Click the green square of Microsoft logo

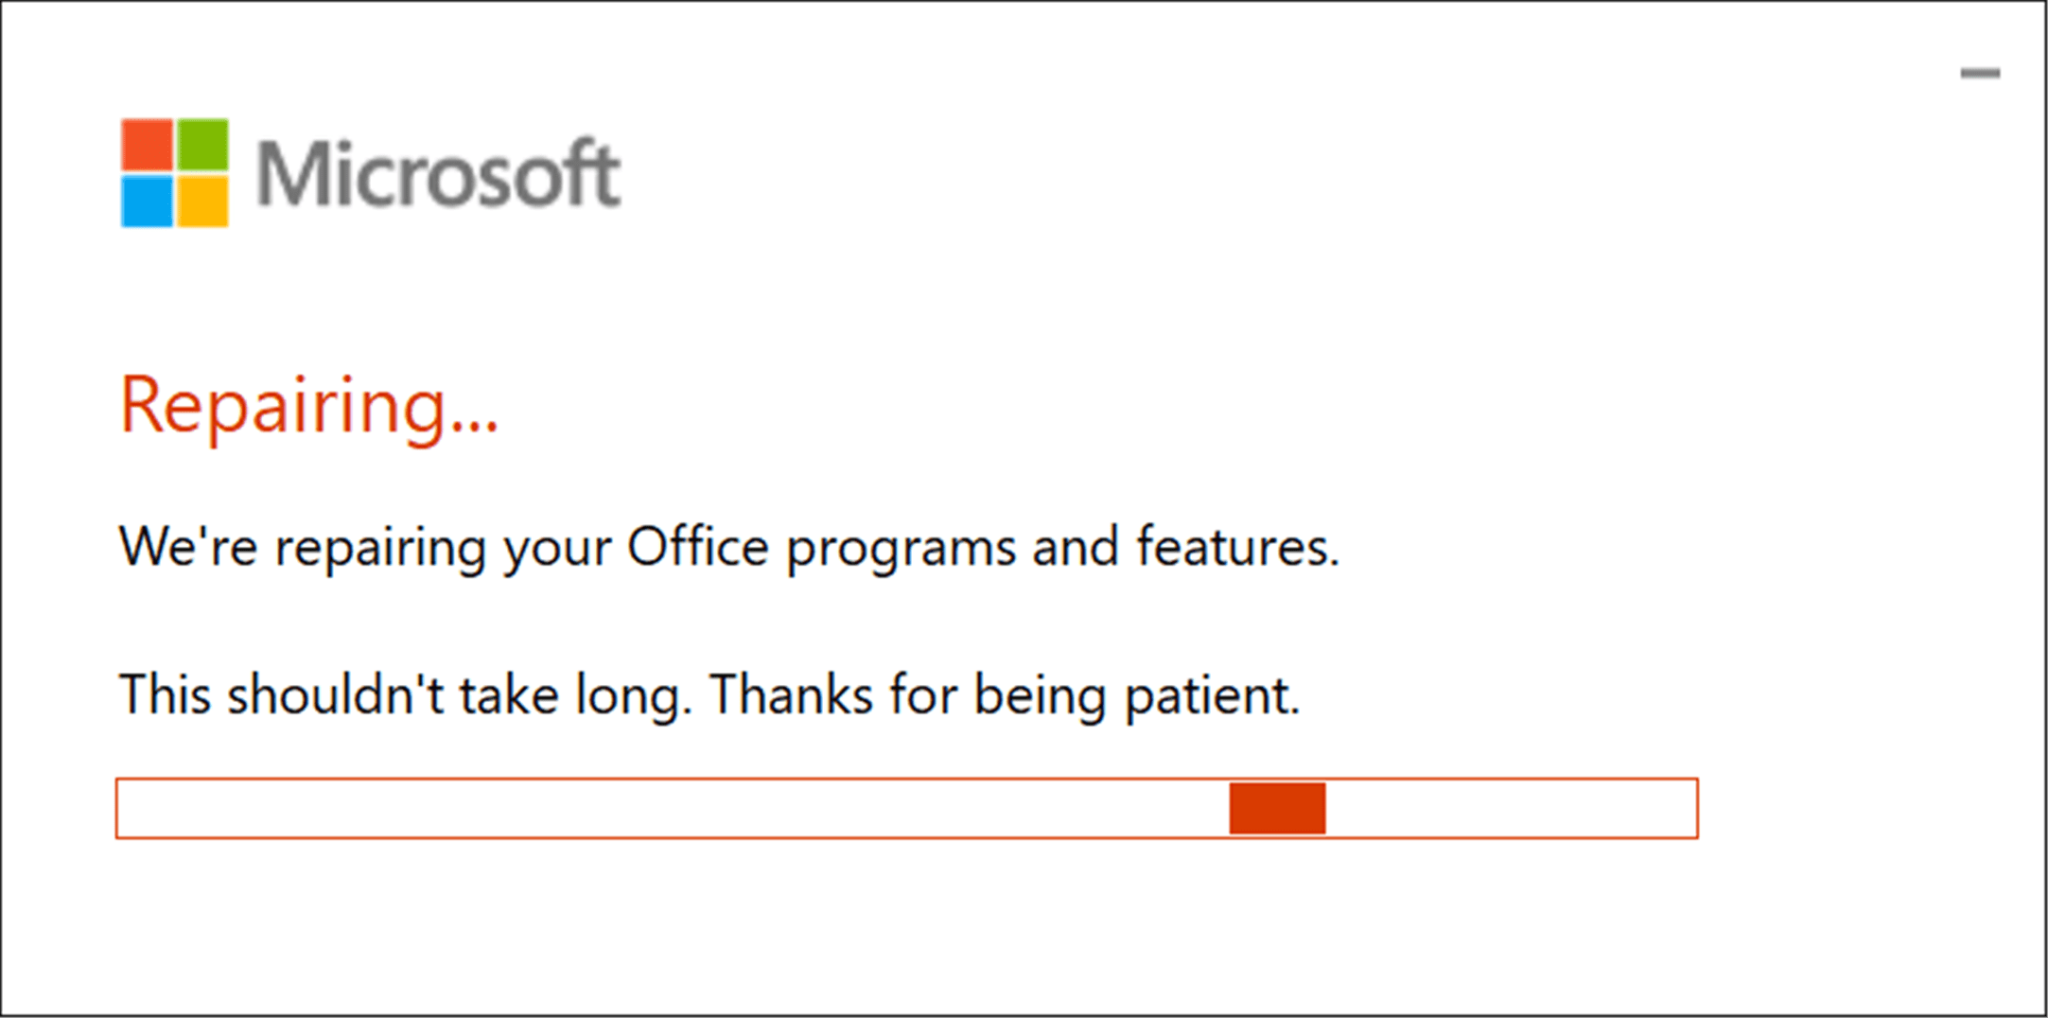tap(202, 145)
